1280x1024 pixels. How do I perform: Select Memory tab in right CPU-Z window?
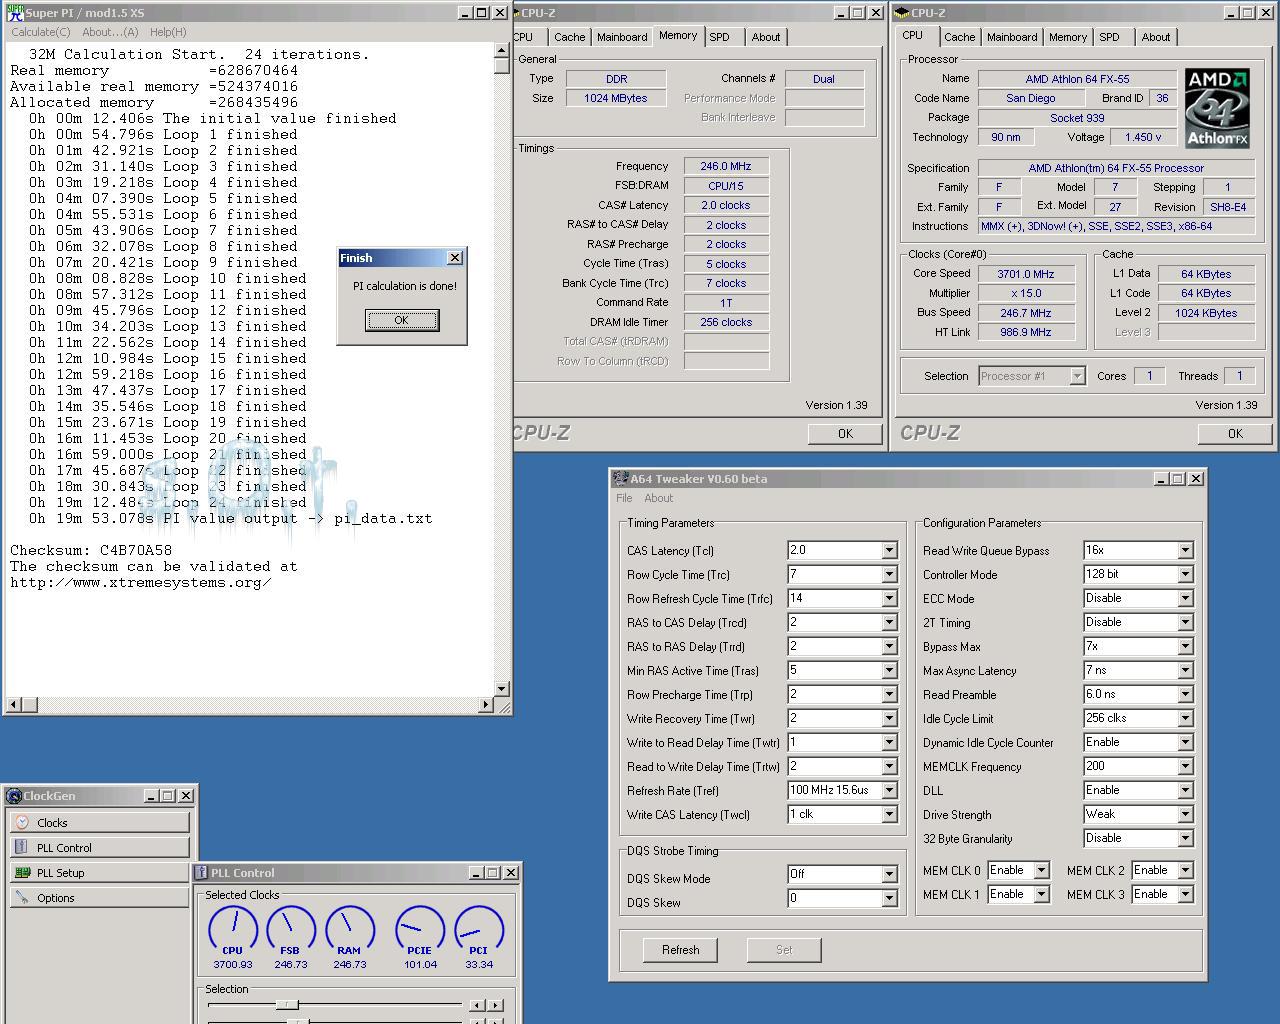pos(1068,37)
